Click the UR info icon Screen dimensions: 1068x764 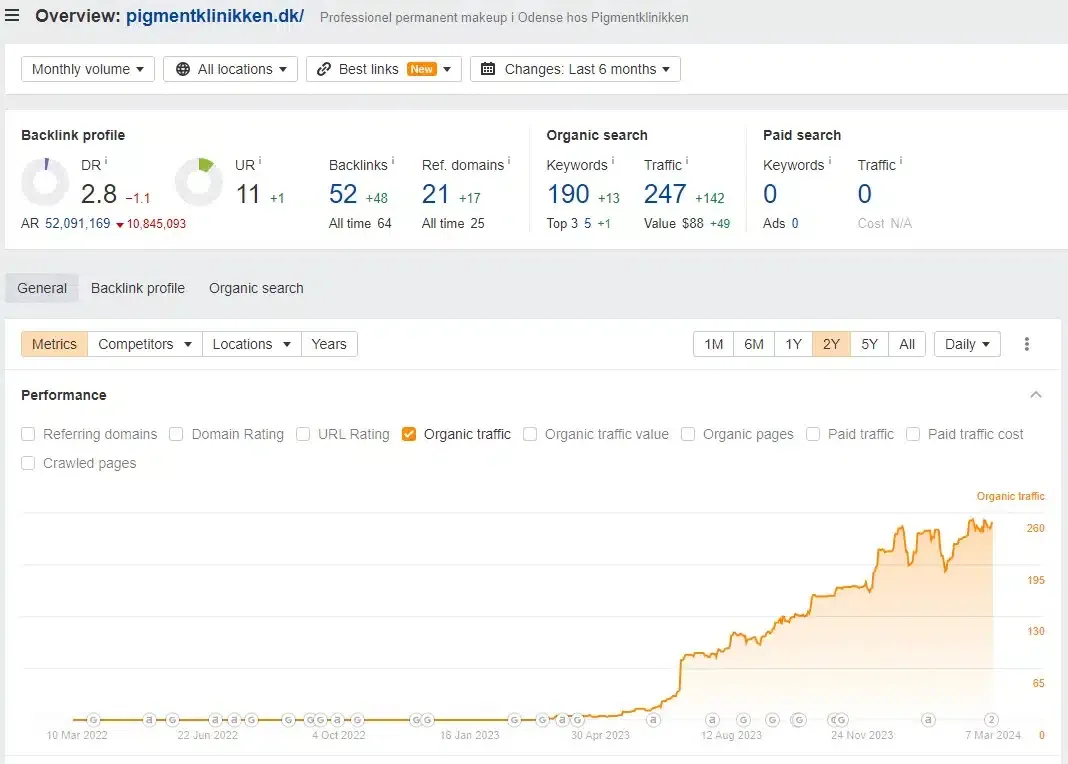[260, 161]
